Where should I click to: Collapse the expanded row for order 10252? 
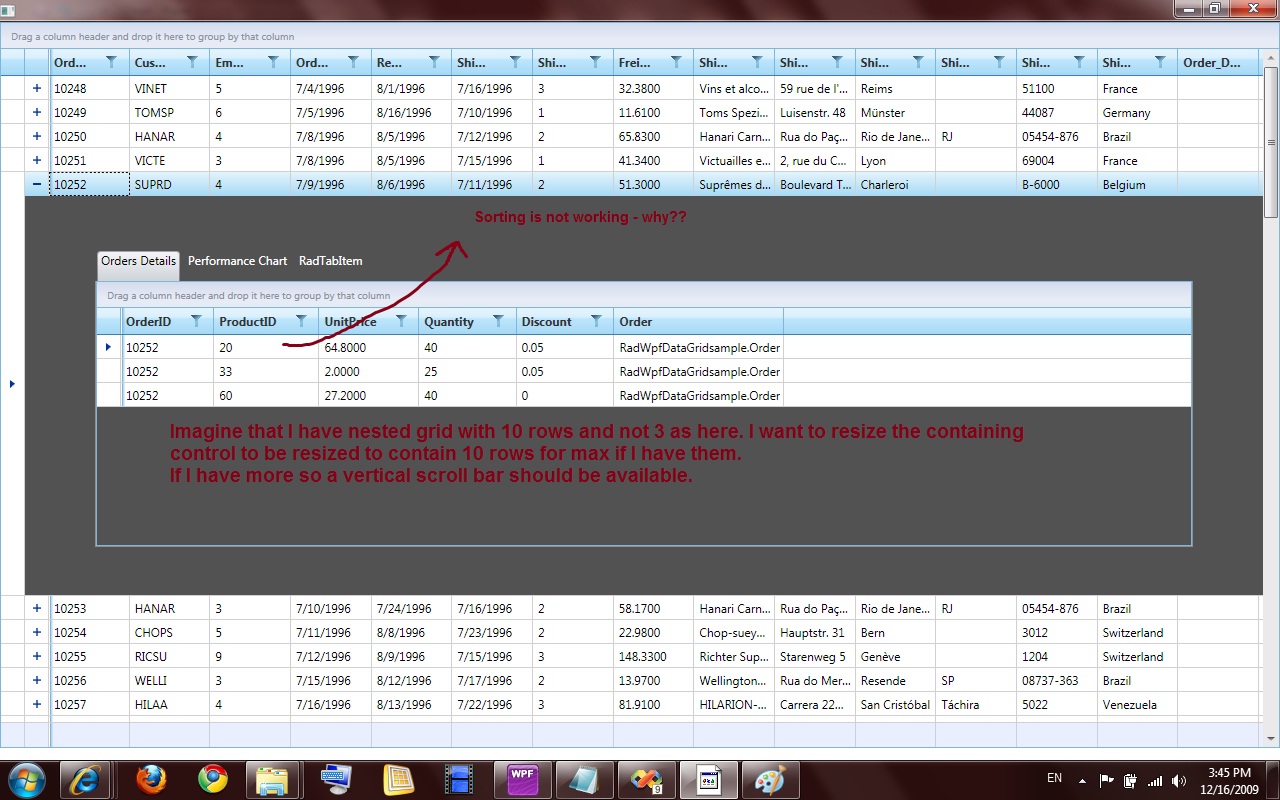tap(37, 184)
